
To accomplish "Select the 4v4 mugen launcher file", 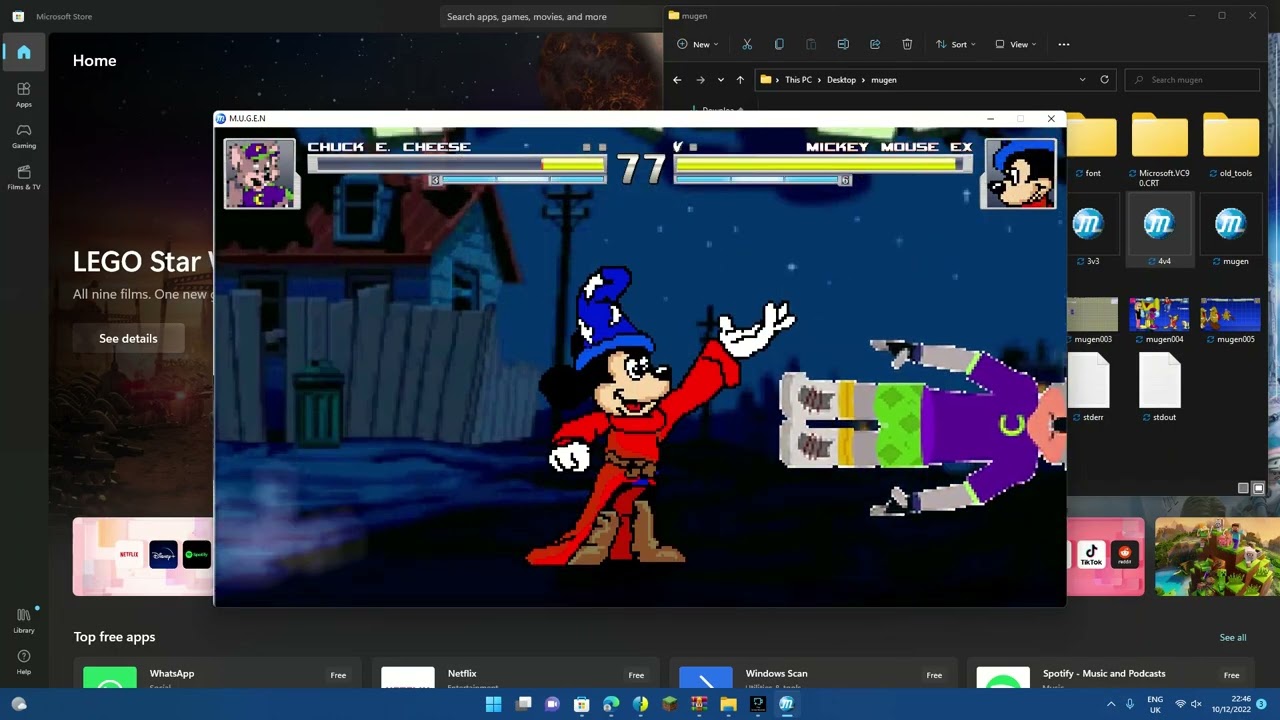I will point(1160,232).
